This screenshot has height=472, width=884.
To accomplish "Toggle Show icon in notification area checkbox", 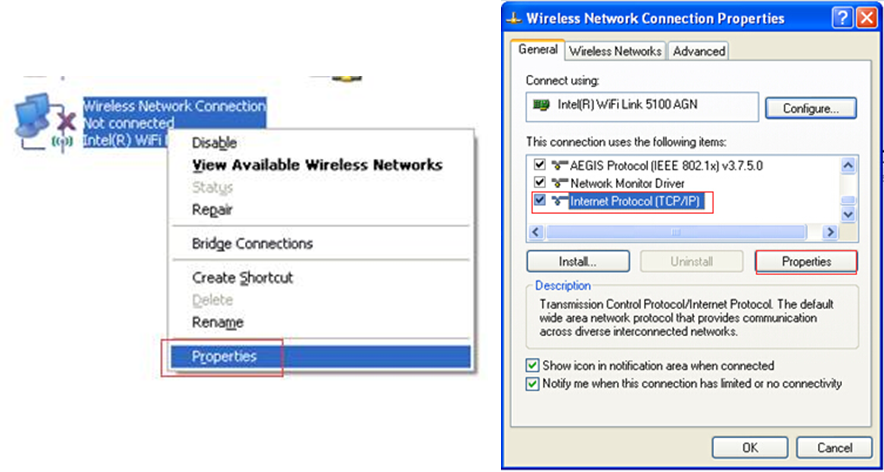I will click(x=532, y=365).
